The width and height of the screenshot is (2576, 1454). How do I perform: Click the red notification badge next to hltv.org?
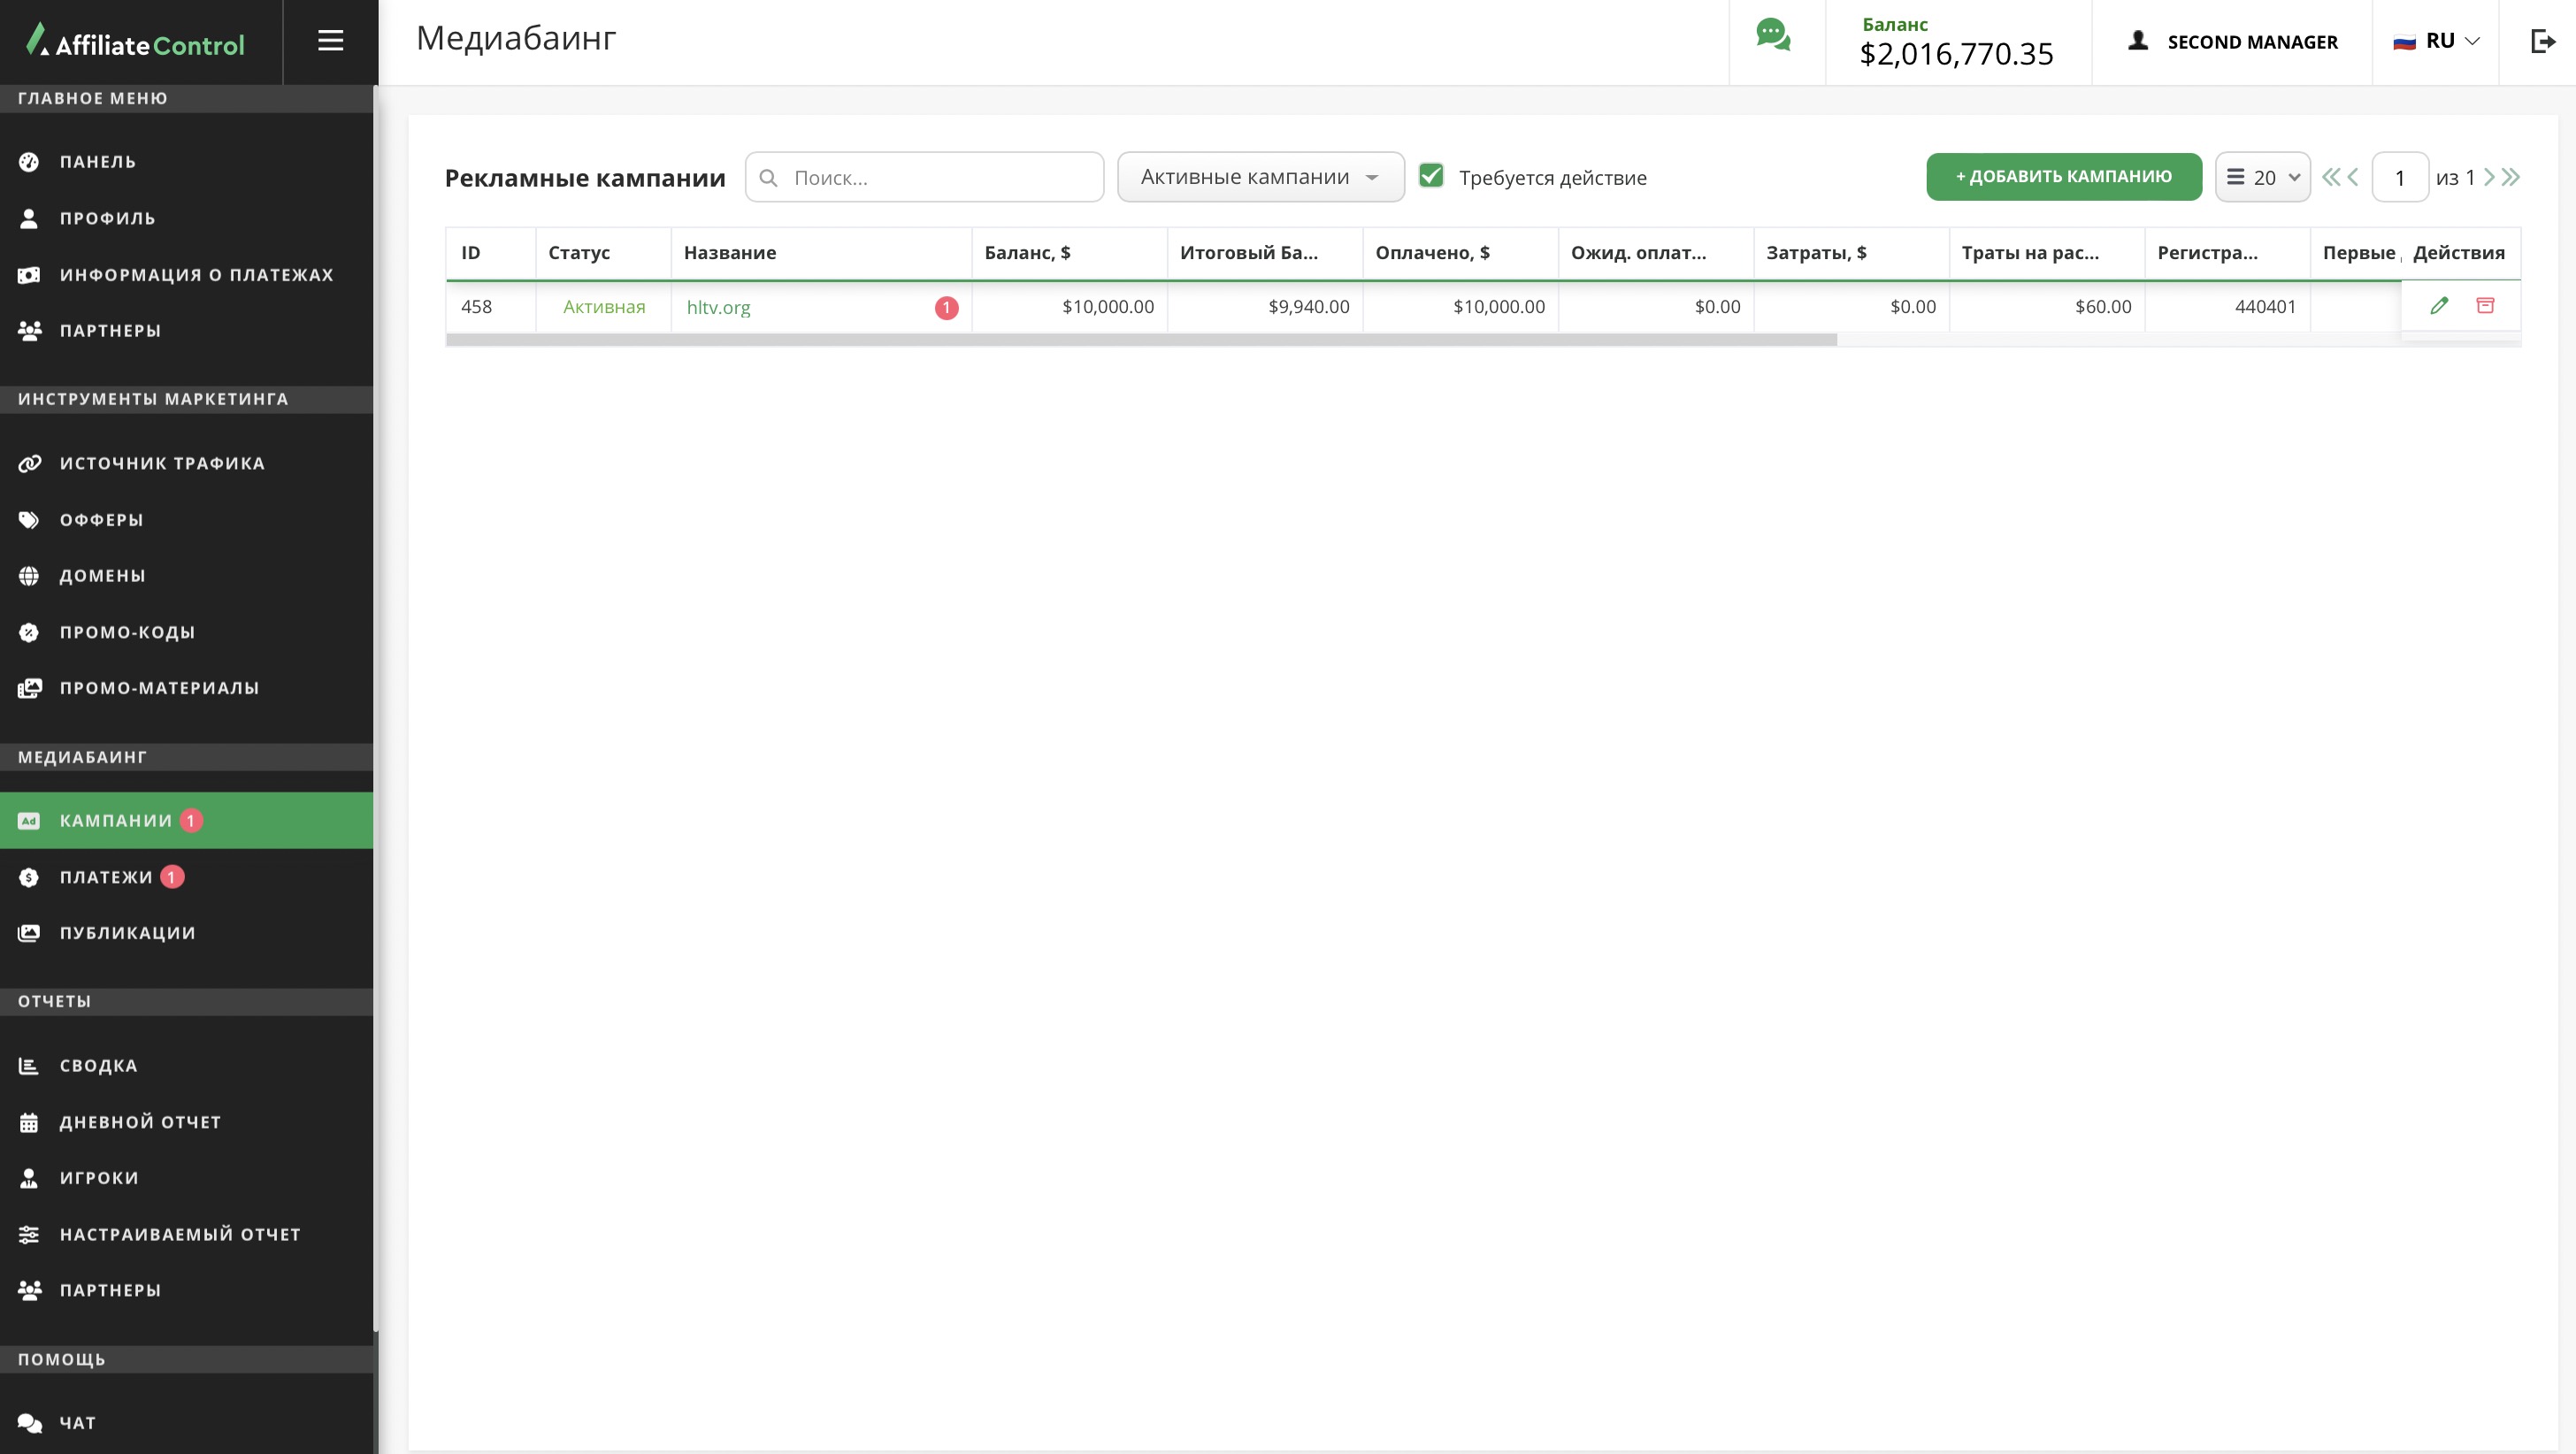(946, 308)
